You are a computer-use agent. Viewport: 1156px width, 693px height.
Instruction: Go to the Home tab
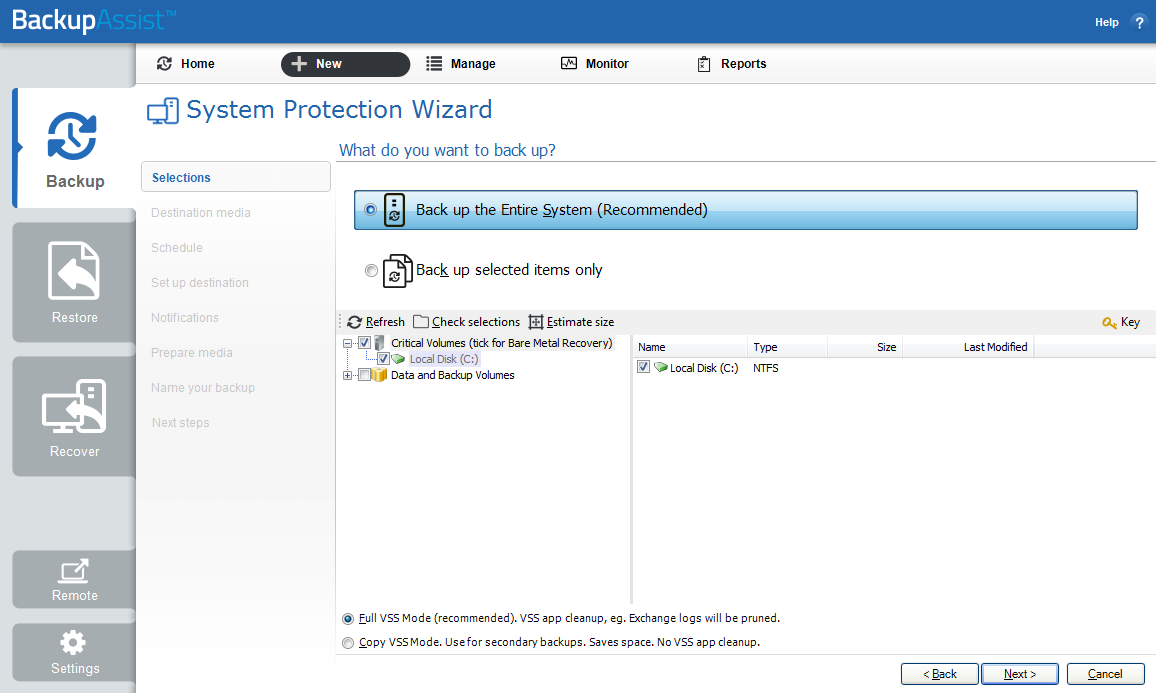[x=186, y=64]
